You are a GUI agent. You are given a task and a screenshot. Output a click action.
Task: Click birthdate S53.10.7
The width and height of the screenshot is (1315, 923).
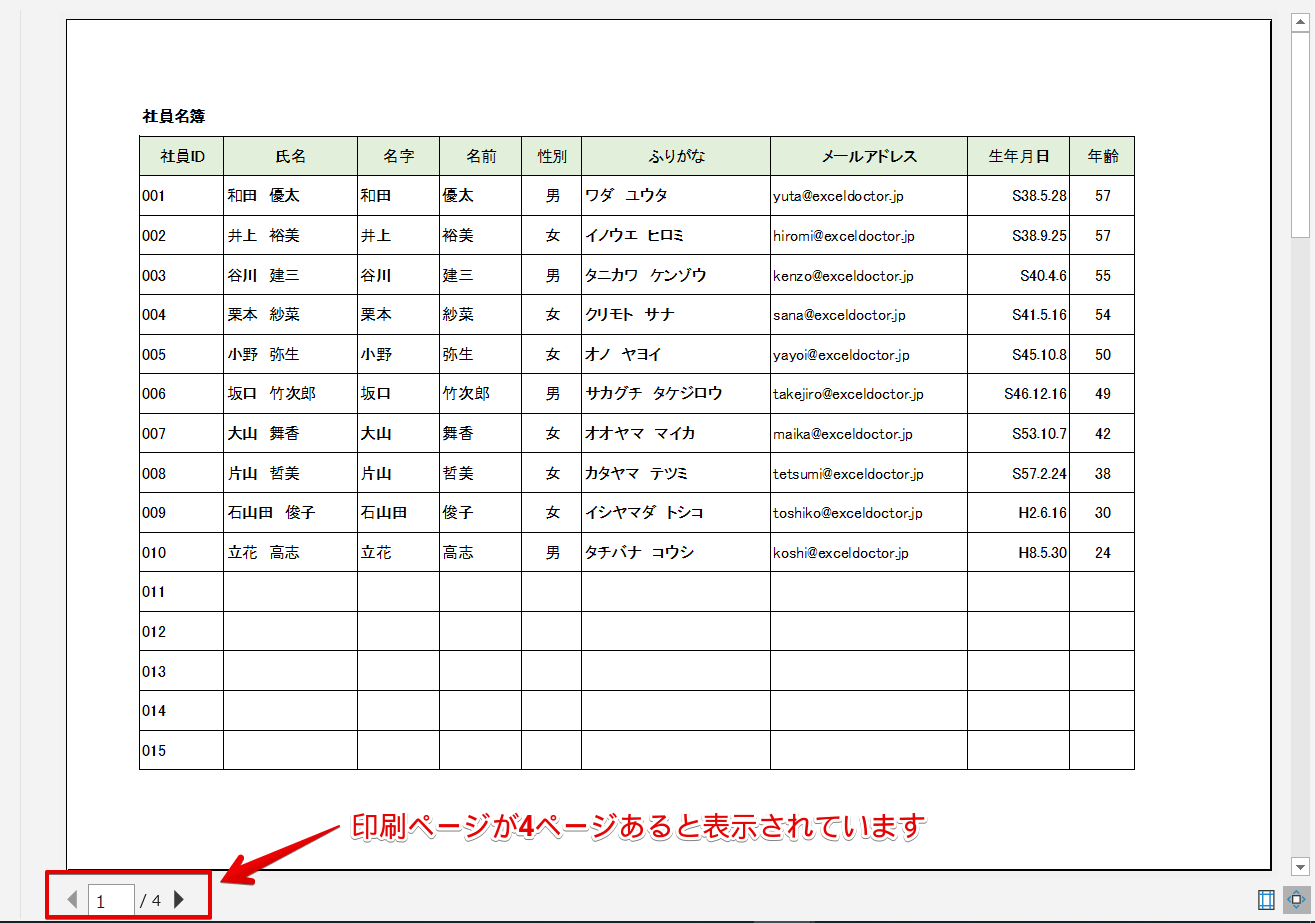click(1039, 434)
